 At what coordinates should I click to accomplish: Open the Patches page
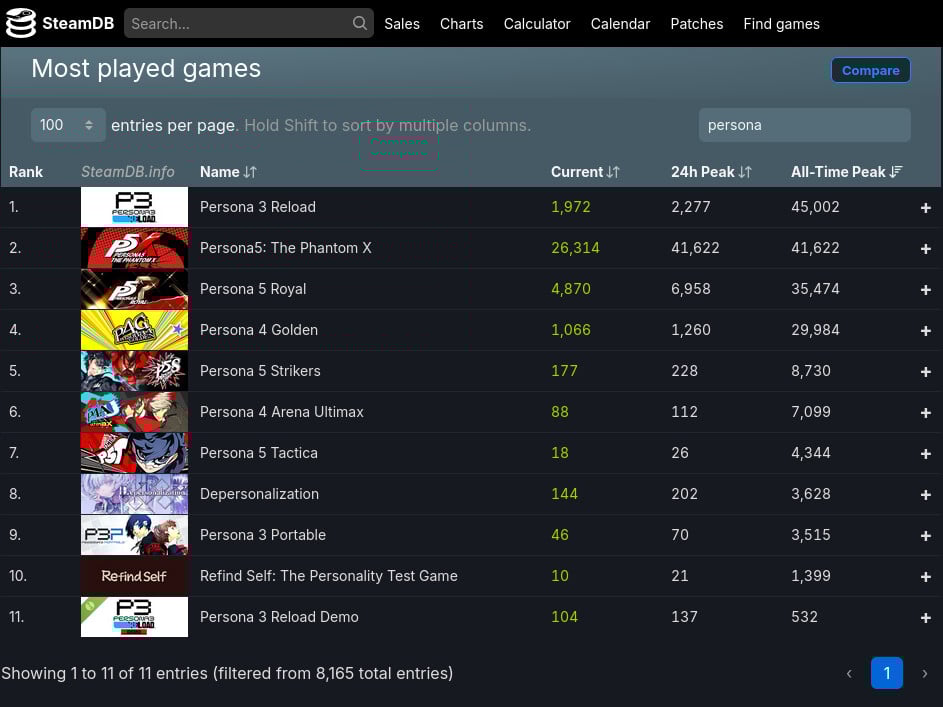pyautogui.click(x=696, y=24)
